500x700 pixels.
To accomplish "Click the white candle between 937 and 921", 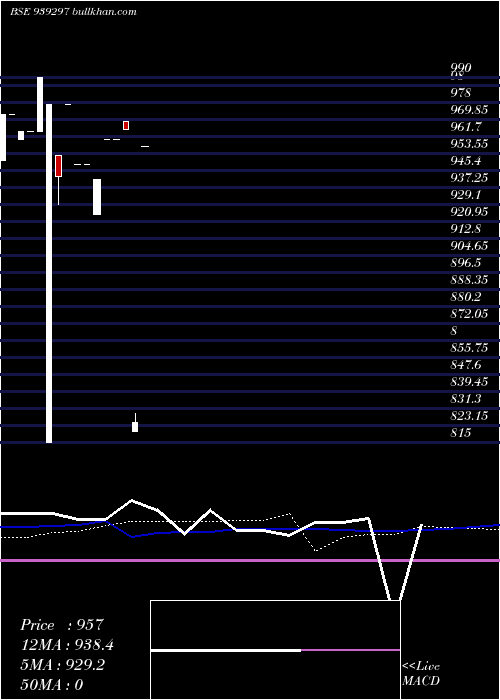I will (x=97, y=197).
